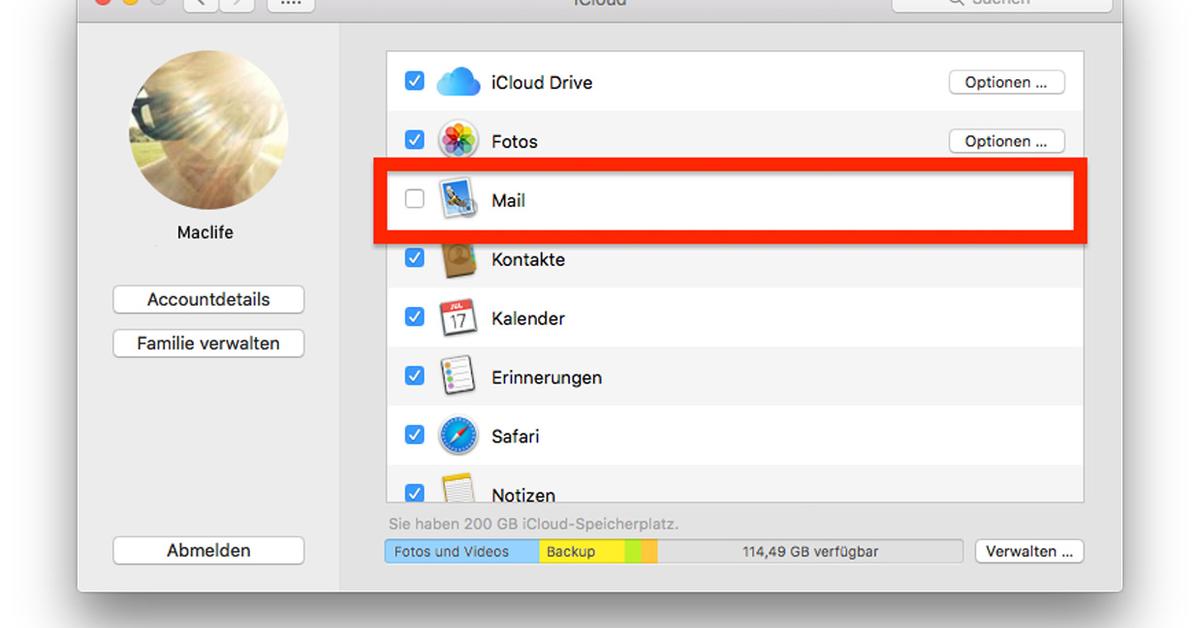Click the show-all grid toolbar button
This screenshot has width=1200, height=628.
(291, 4)
